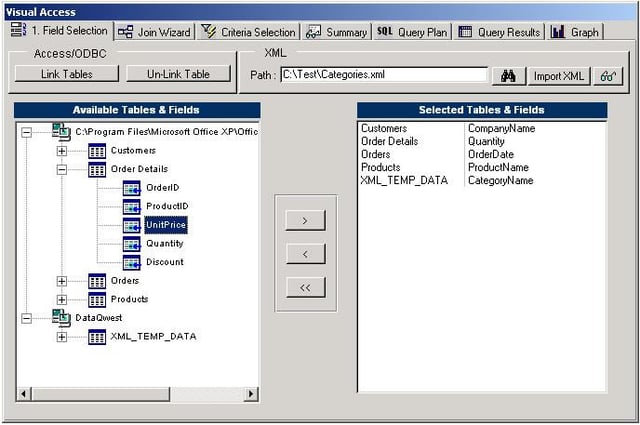Select Quantity field label in tree

click(x=165, y=244)
